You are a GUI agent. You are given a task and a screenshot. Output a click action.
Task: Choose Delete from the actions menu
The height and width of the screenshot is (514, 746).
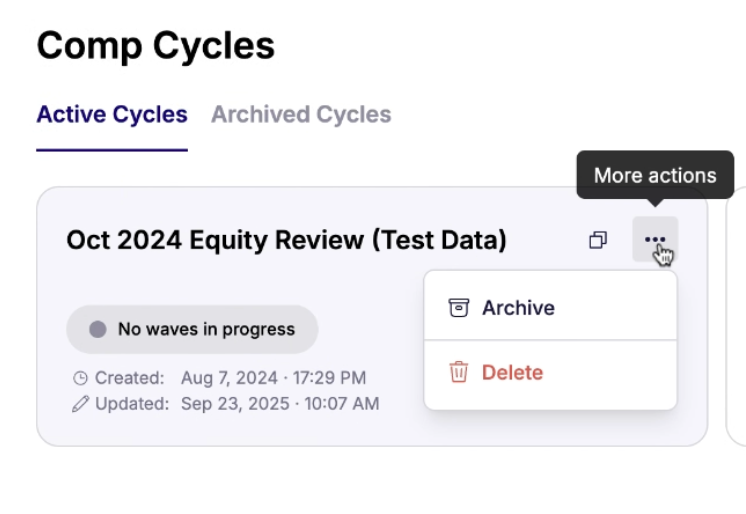point(512,372)
